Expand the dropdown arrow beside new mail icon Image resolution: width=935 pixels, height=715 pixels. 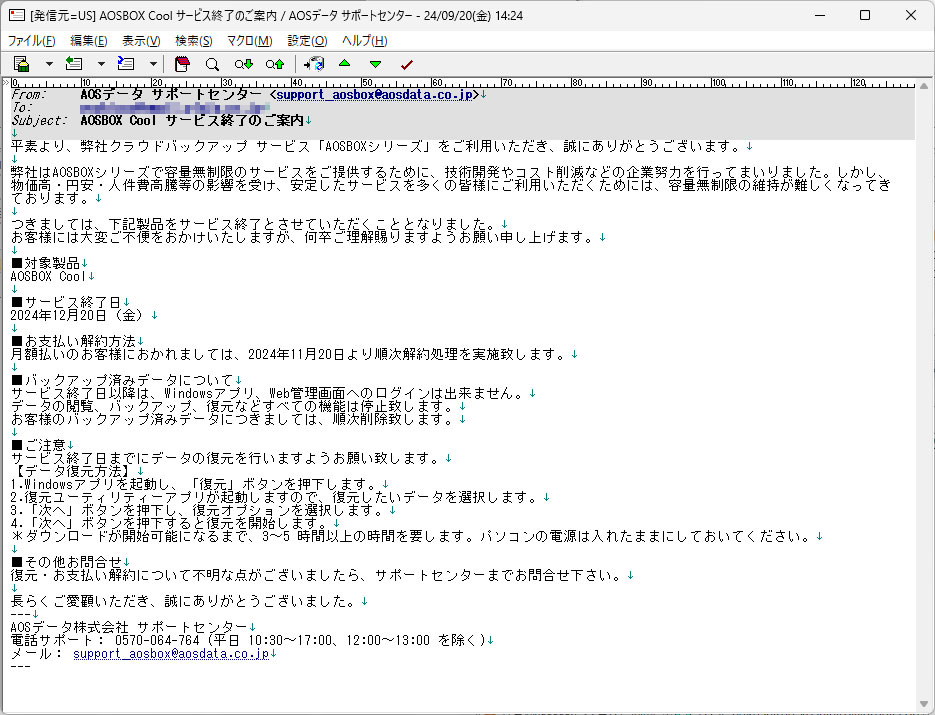[49, 64]
